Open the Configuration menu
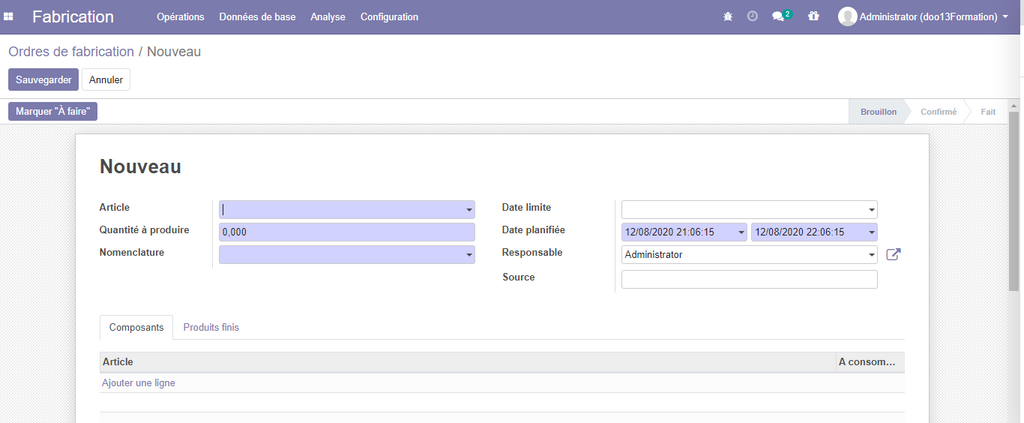This screenshot has width=1024, height=423. point(389,17)
